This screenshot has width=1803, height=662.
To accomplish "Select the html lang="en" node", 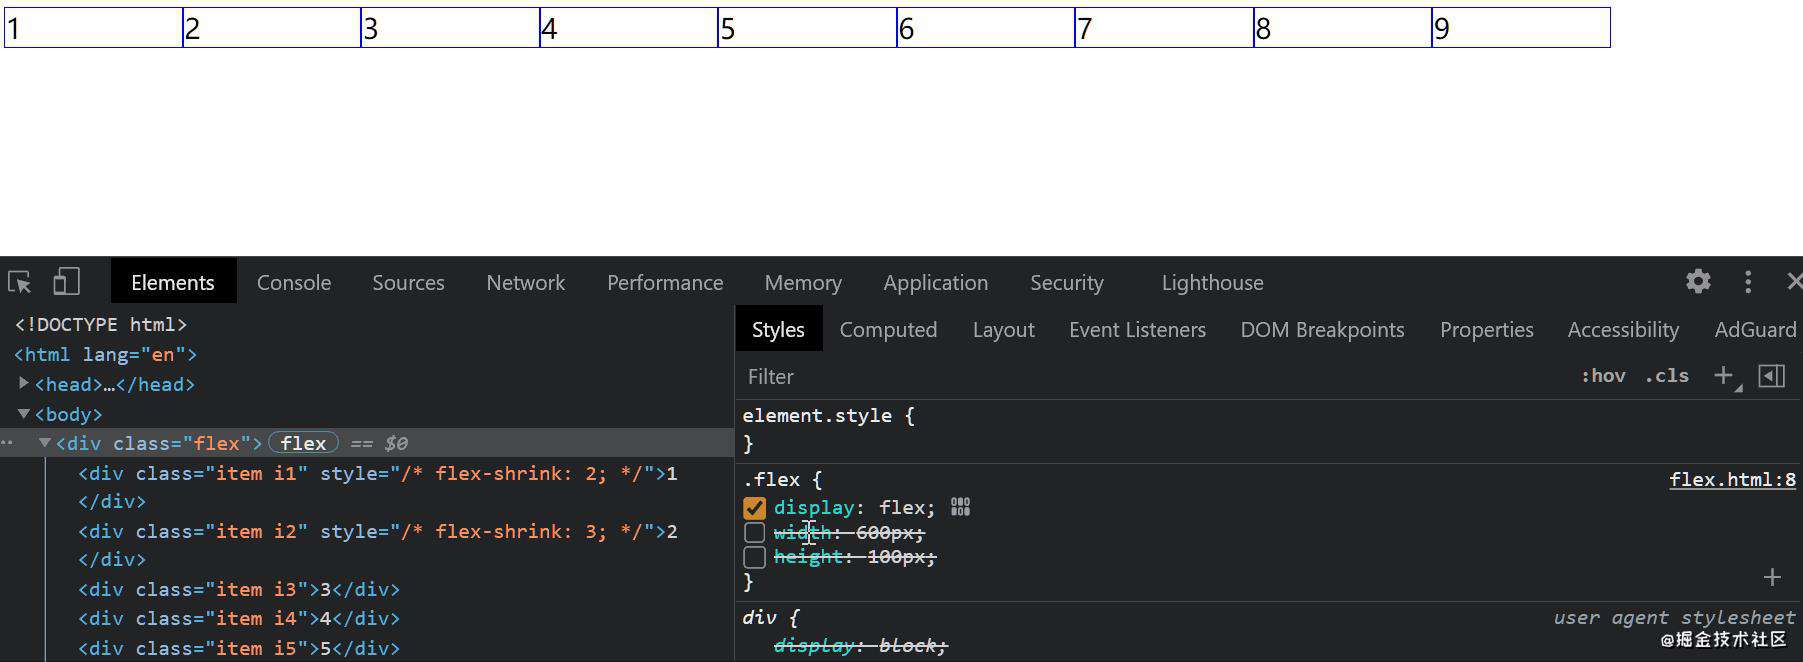I will (x=105, y=354).
